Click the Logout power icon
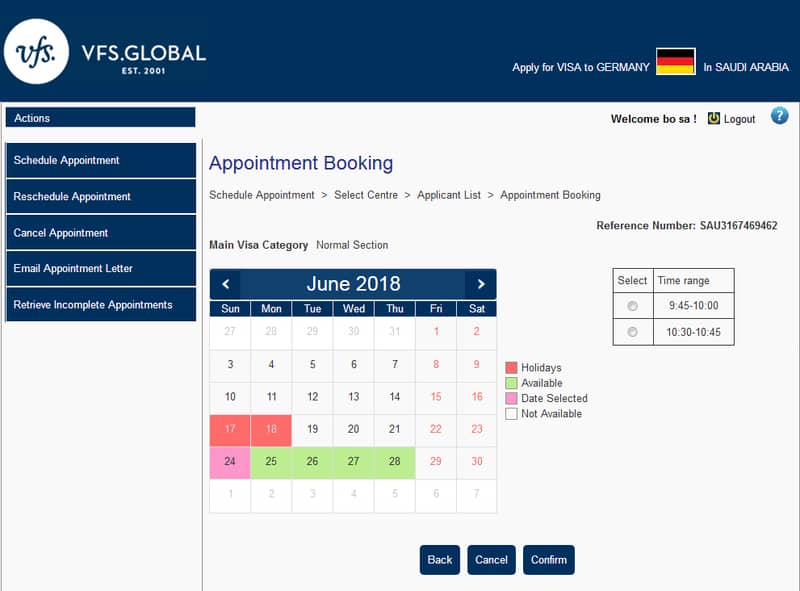The width and height of the screenshot is (800, 591). pos(713,118)
